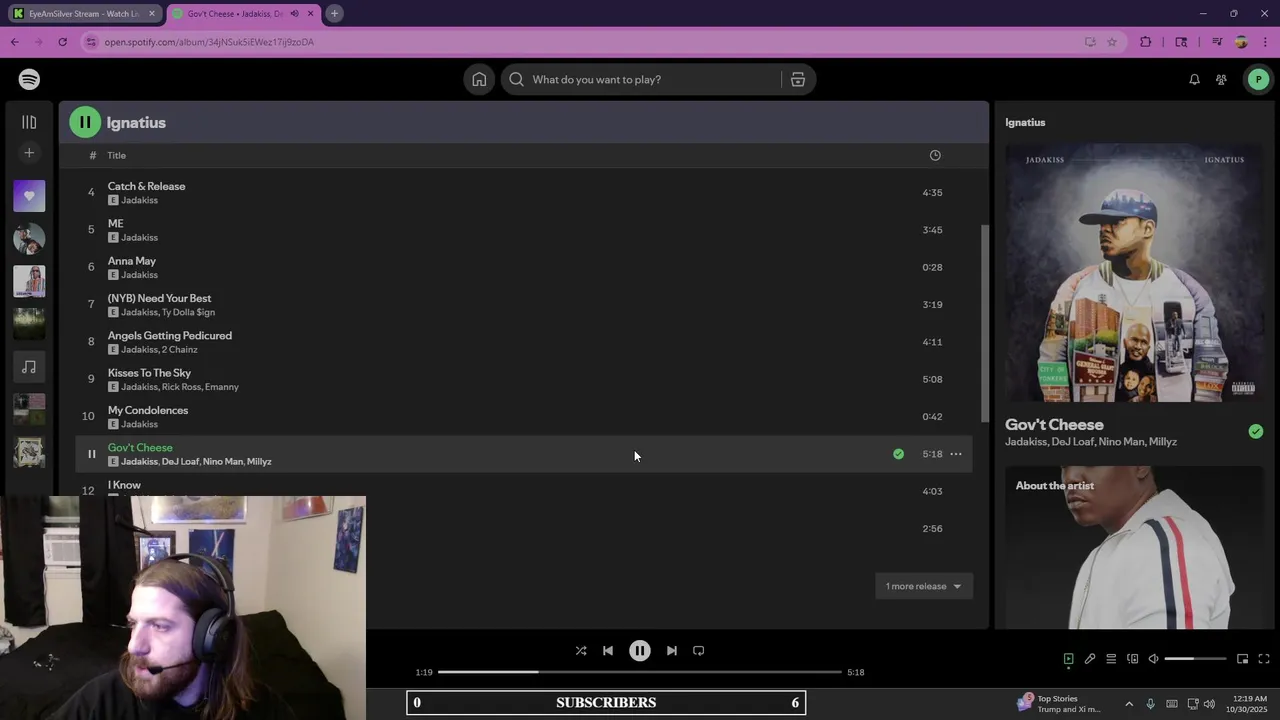Open Millyz link in Now Playing panel
This screenshot has height=720, width=1280.
[1162, 442]
